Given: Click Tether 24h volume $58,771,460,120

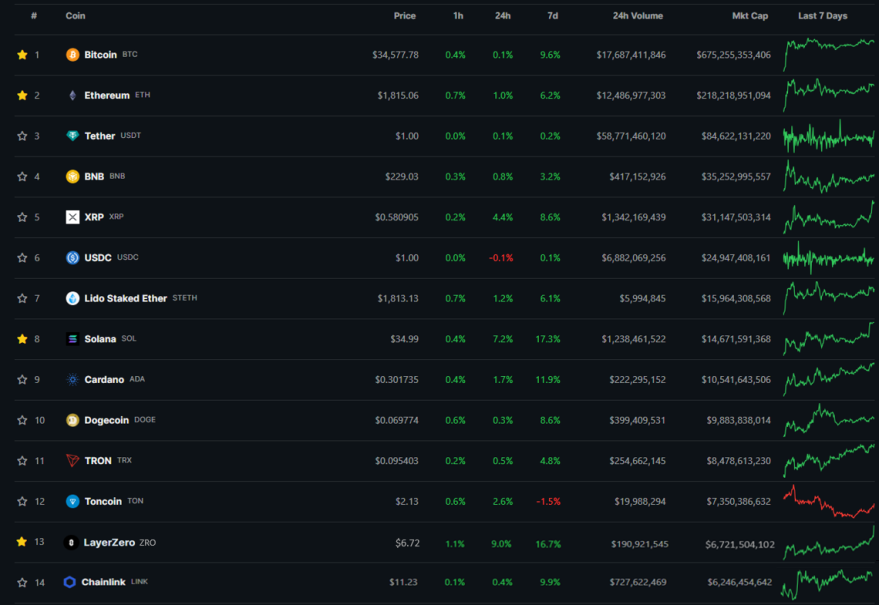Looking at the screenshot, I should (x=631, y=136).
